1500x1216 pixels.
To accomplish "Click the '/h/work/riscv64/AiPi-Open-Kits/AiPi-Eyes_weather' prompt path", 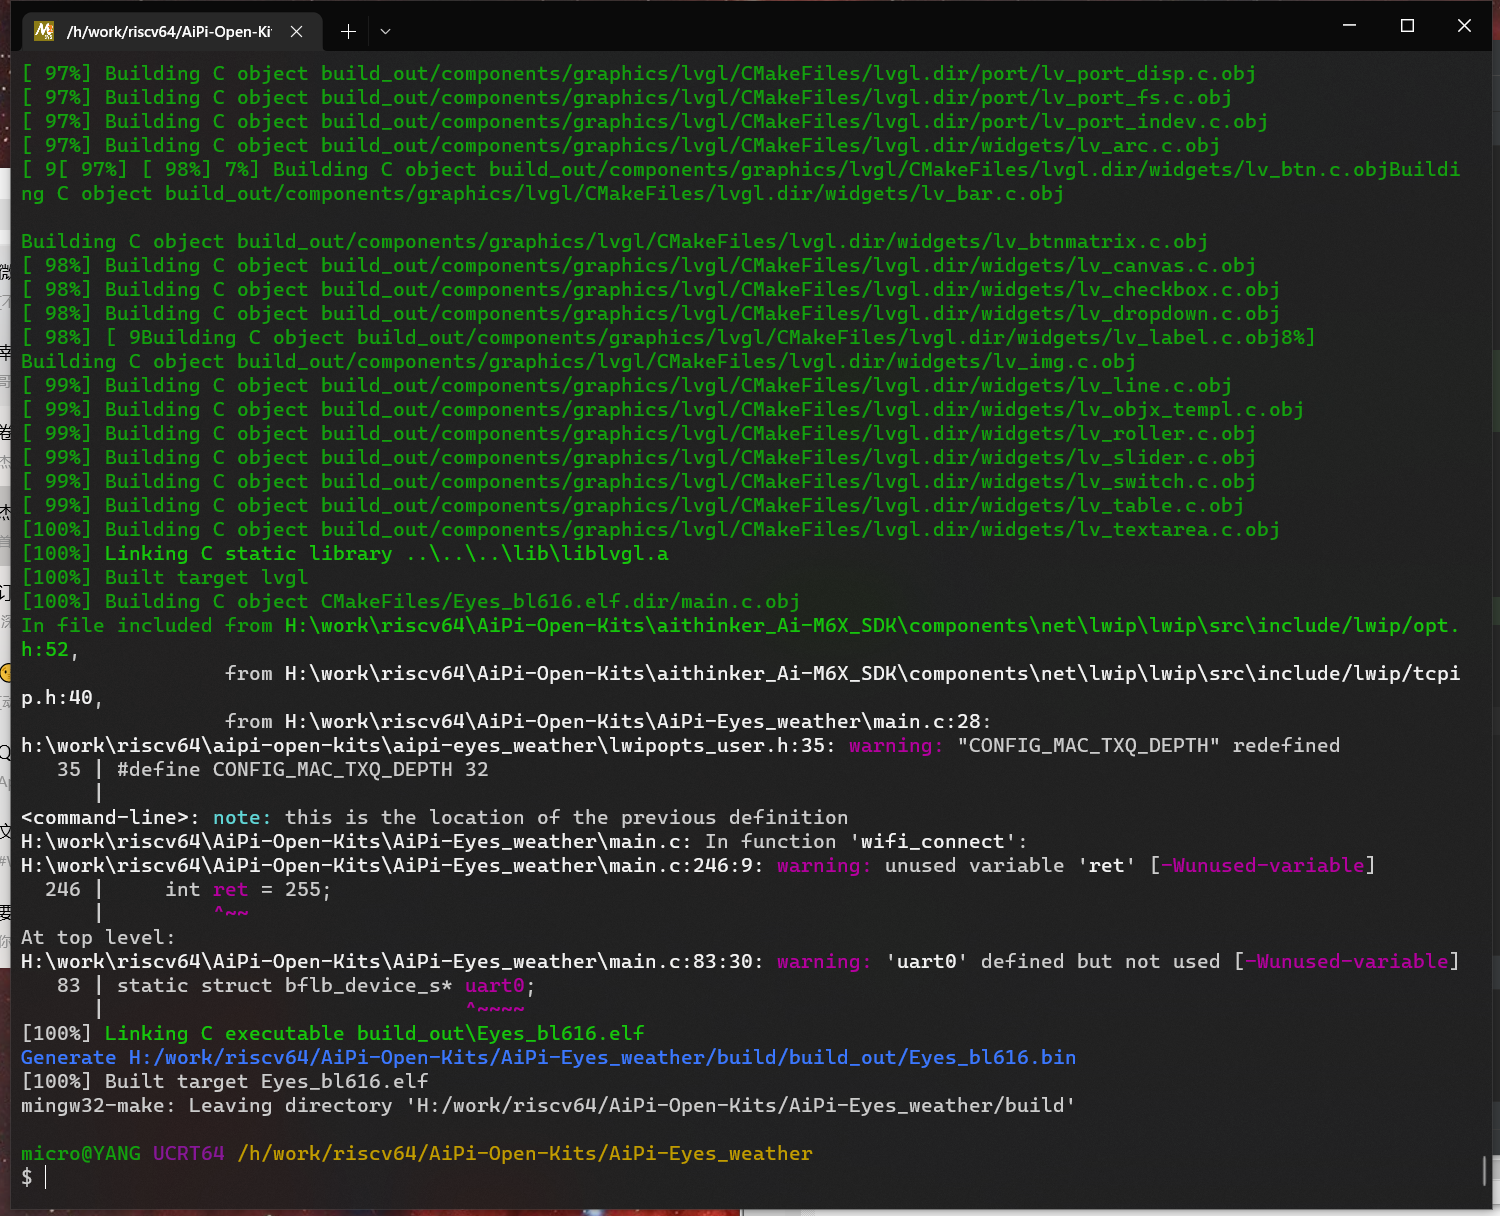I will point(525,1153).
